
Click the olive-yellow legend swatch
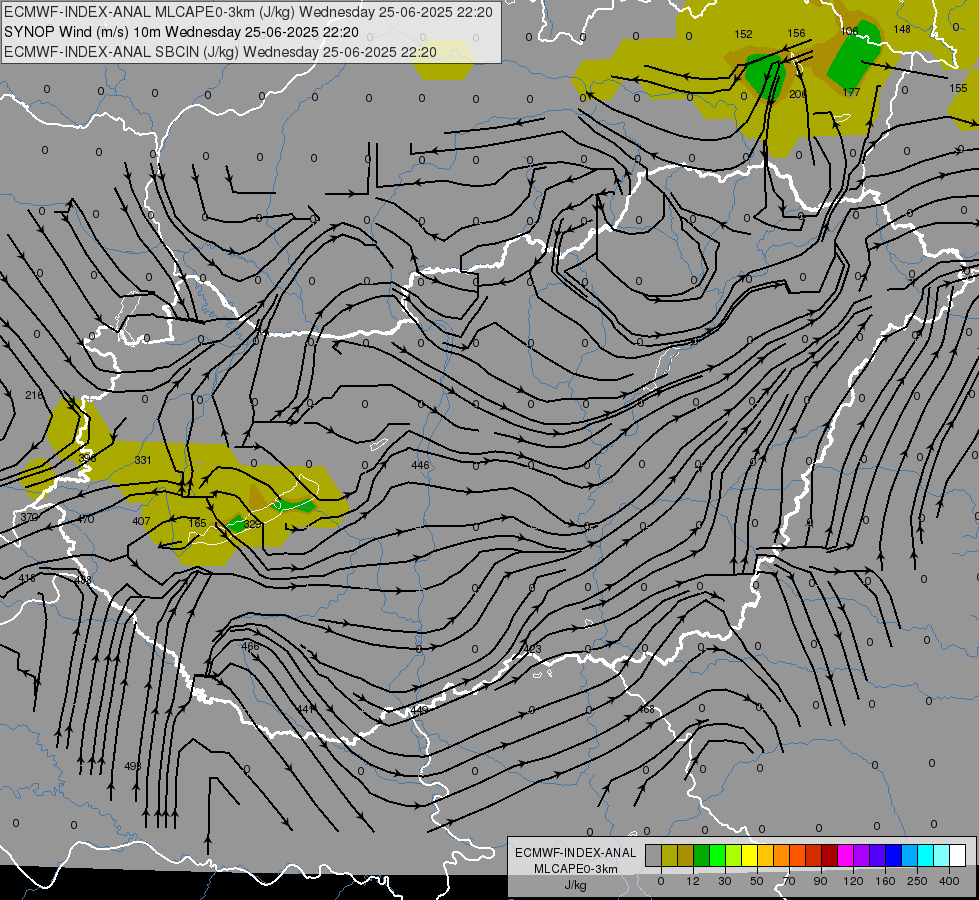(670, 855)
